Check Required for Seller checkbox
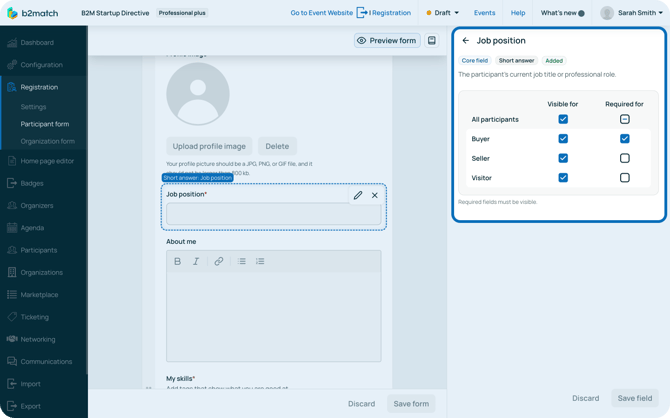Image resolution: width=670 pixels, height=418 pixels. point(625,158)
